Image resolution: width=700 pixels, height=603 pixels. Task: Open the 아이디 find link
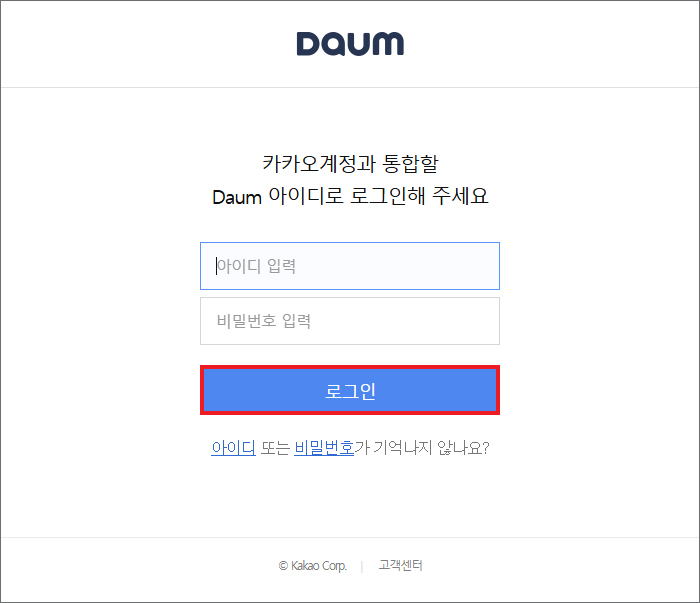coord(233,447)
